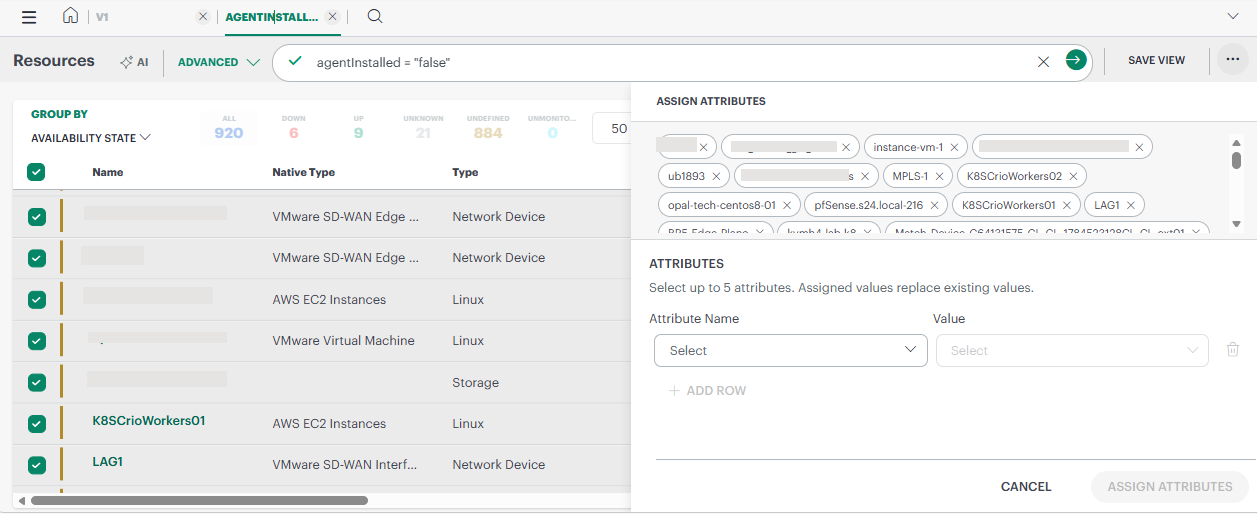Viewport: 1257px width, 515px height.
Task: Sort by the Type column header
Action: coord(465,172)
